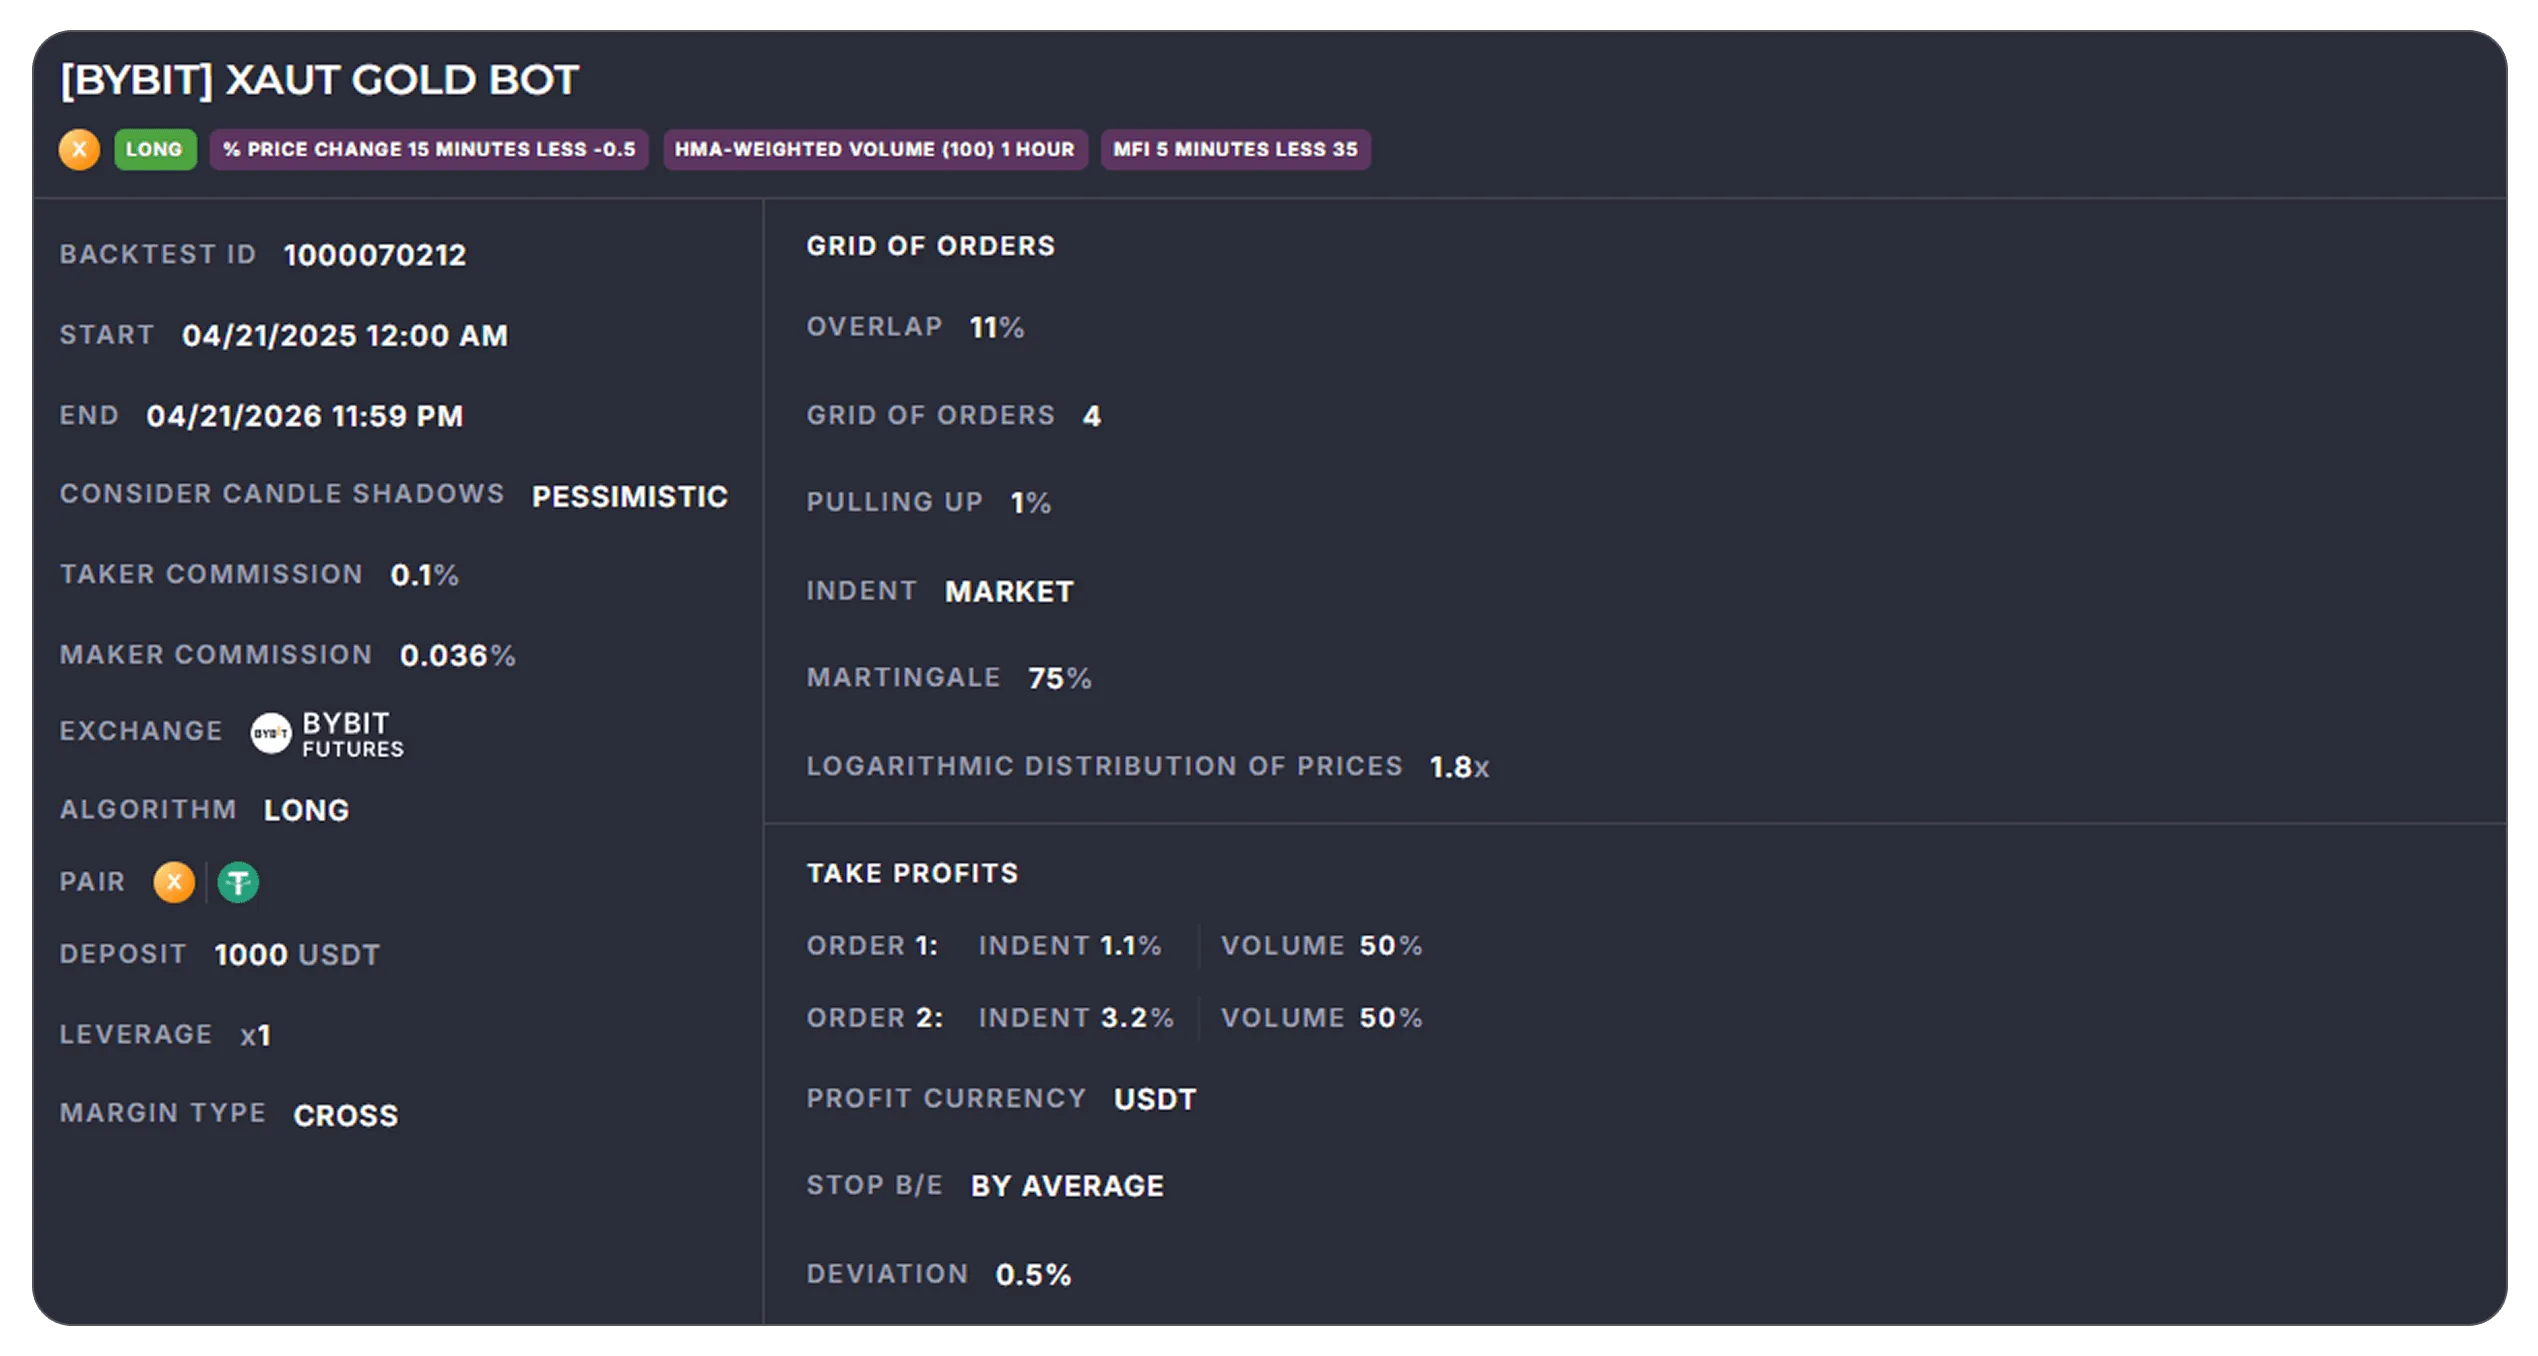This screenshot has height=1356, width=2538.
Task: Click the Take Profits section heading
Action: click(913, 873)
